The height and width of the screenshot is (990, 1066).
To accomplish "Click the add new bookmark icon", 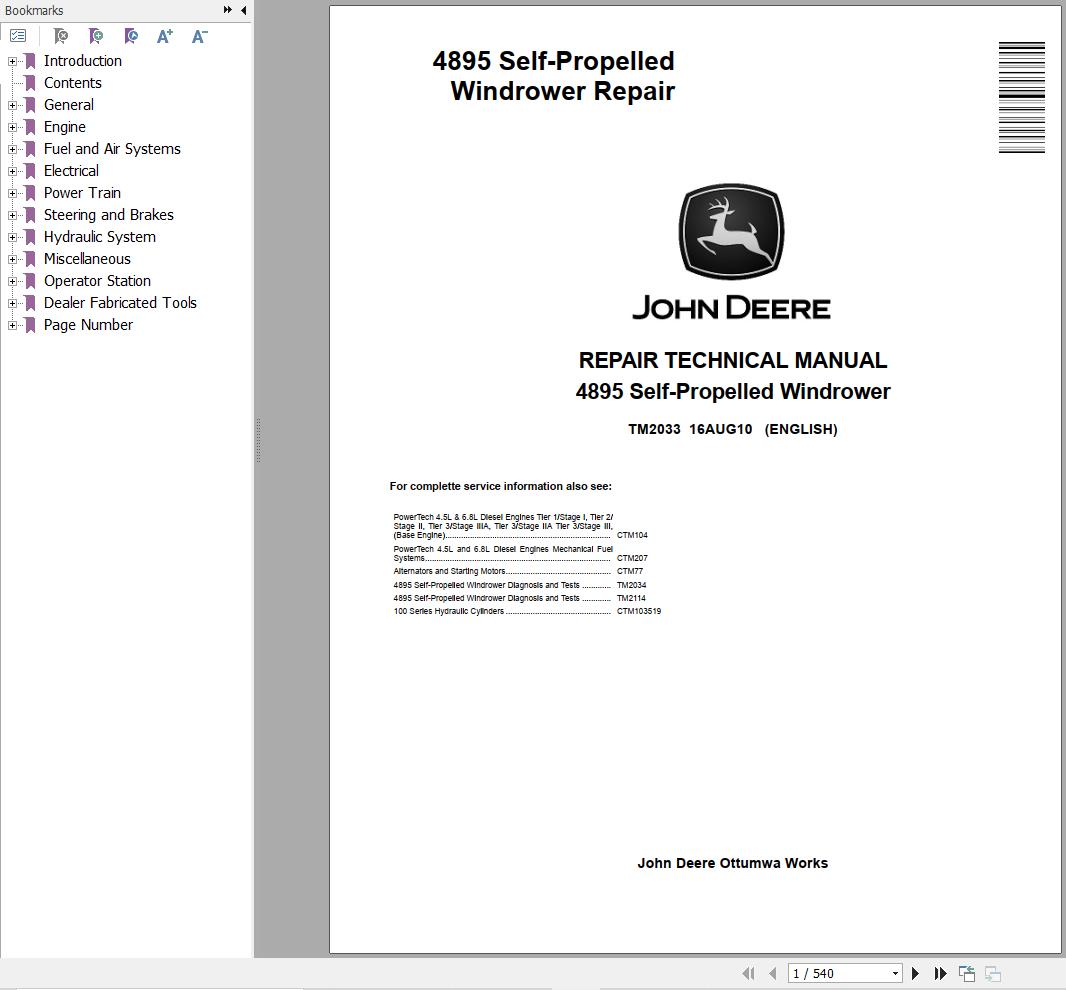I will click(96, 36).
